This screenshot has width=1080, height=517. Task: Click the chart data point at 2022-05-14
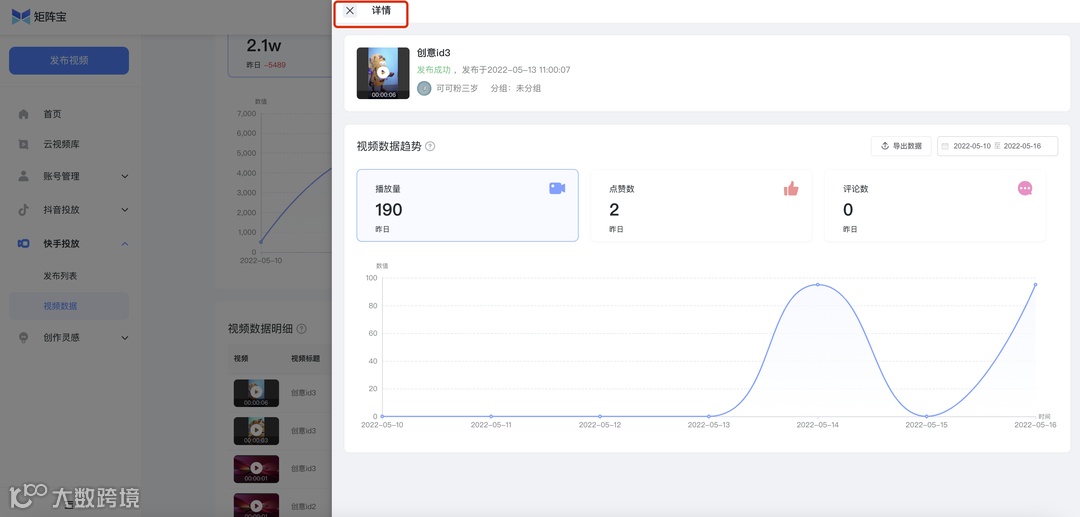tap(818, 284)
